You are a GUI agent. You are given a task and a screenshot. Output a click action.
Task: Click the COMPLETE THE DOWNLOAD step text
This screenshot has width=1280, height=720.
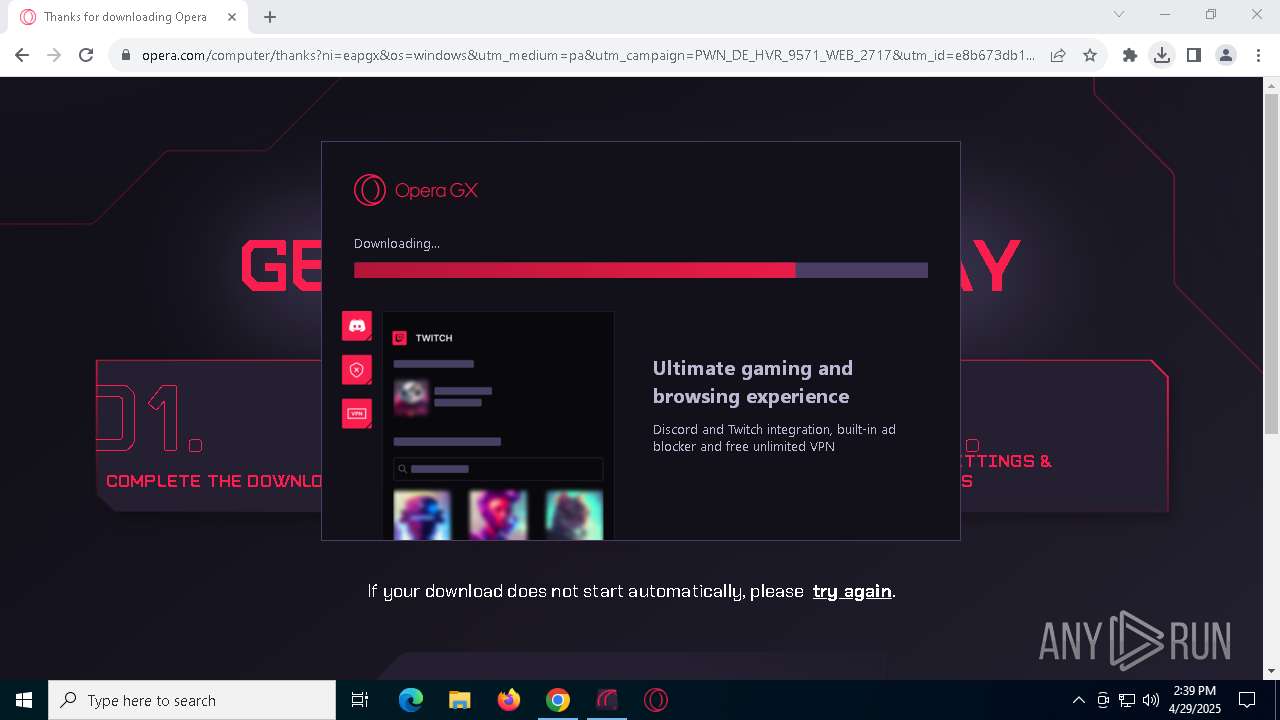click(x=214, y=481)
